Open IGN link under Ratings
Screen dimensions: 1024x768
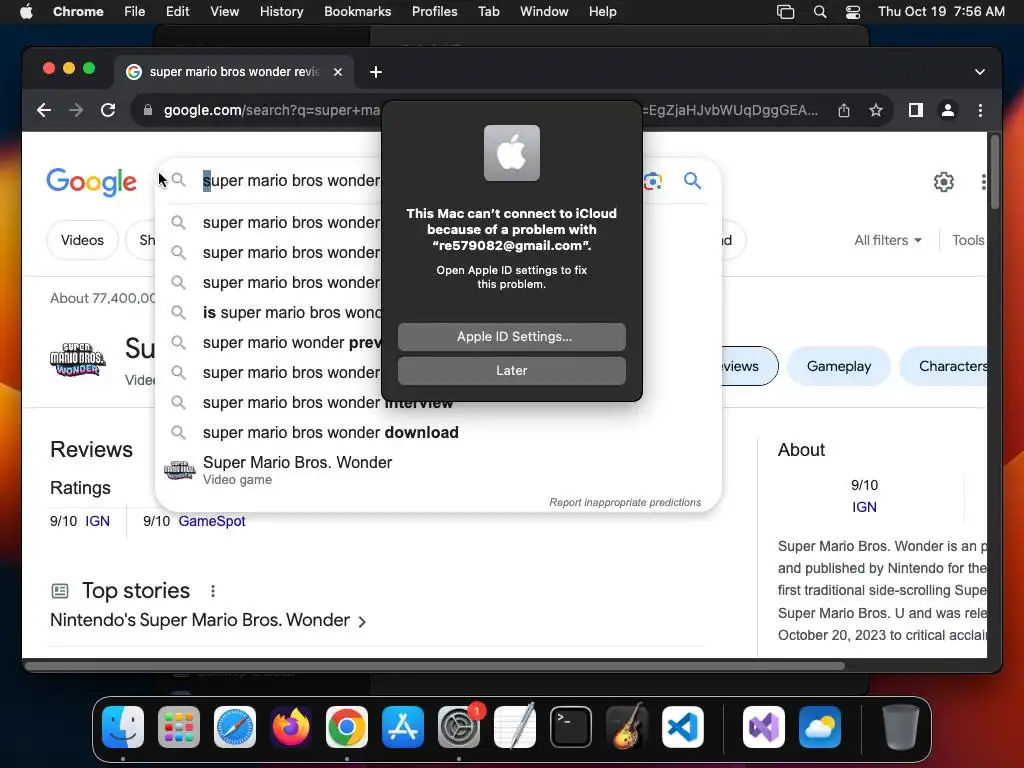tap(97, 521)
